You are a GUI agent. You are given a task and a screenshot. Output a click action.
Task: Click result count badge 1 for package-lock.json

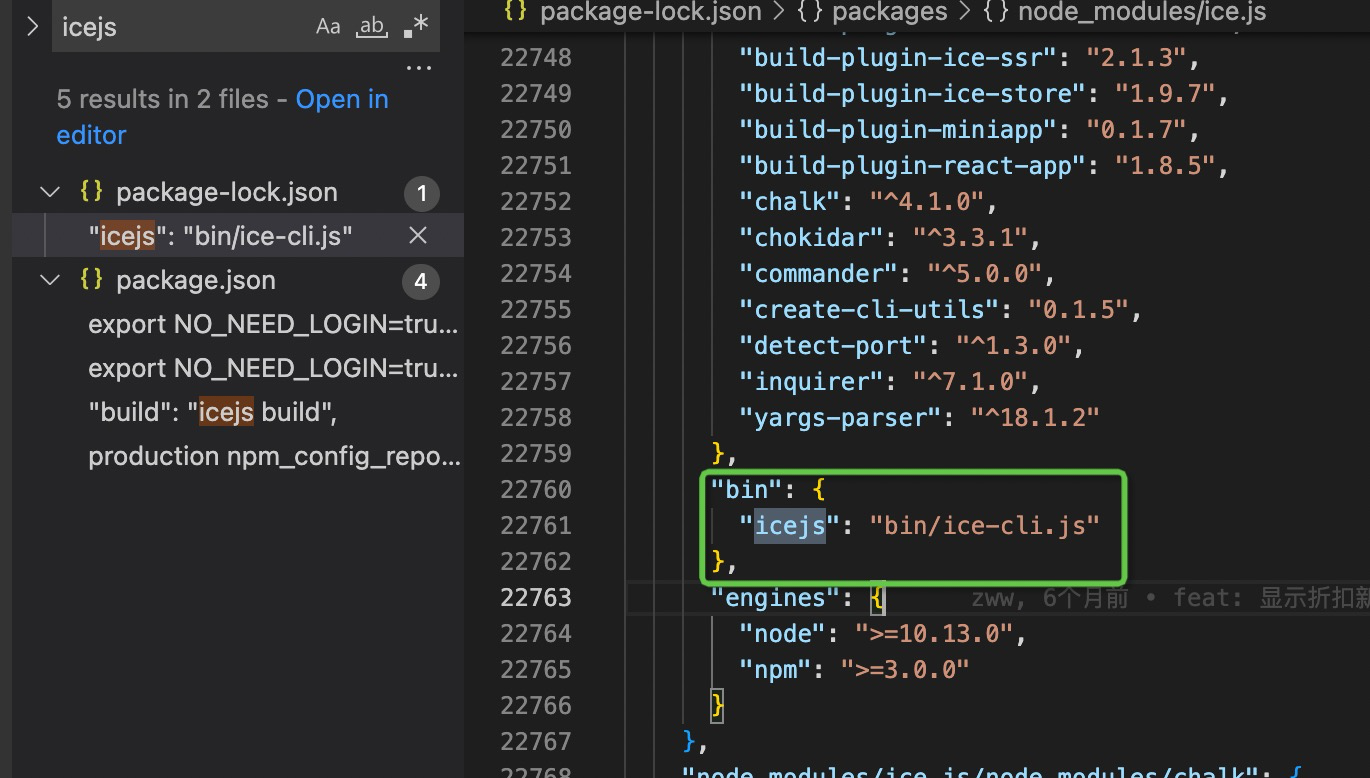point(421,193)
